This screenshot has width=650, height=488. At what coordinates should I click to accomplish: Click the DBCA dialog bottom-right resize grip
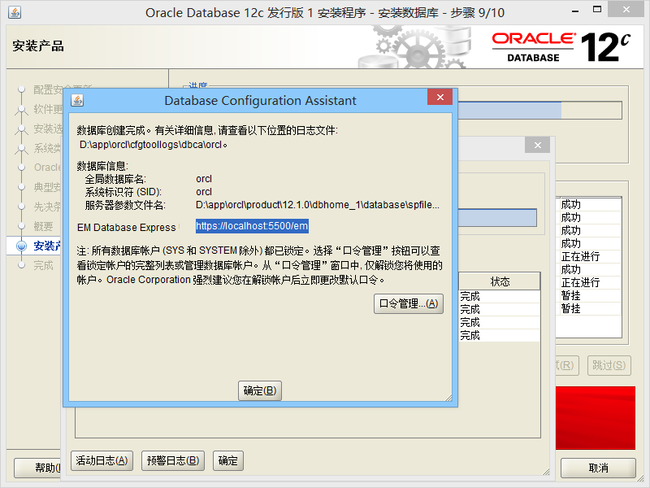[x=448, y=398]
